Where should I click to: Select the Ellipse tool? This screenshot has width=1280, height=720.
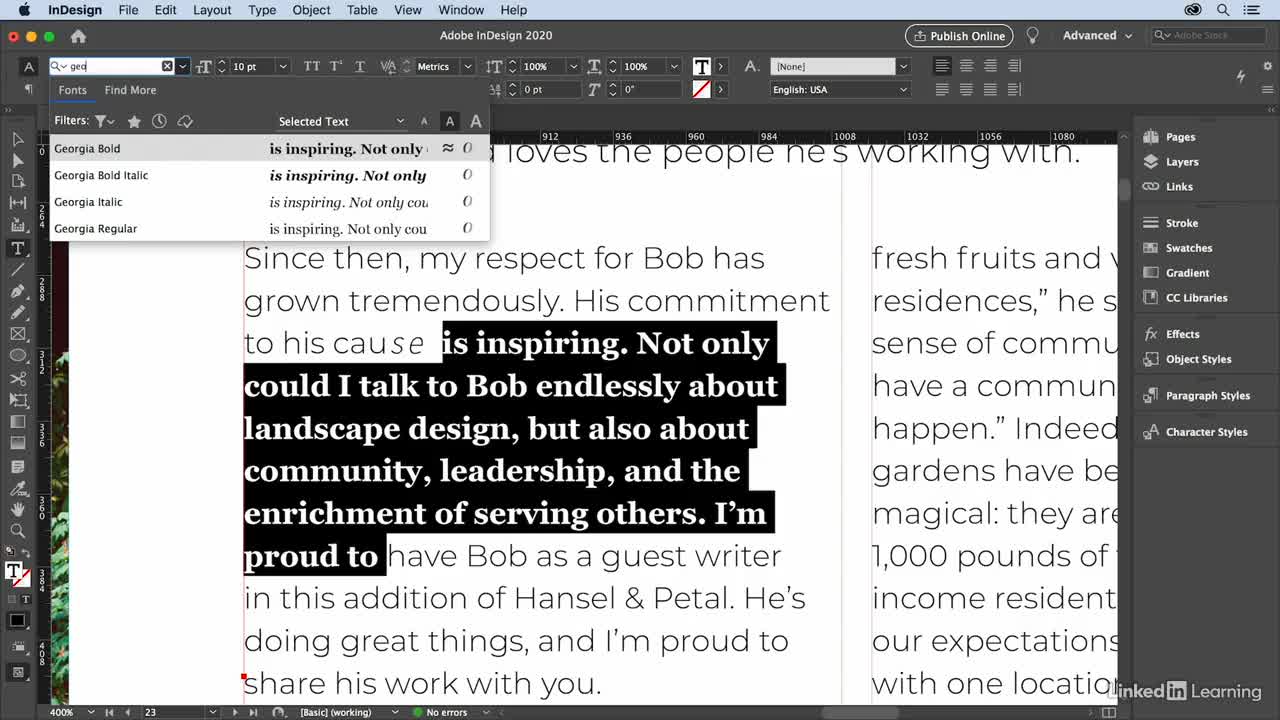17,355
